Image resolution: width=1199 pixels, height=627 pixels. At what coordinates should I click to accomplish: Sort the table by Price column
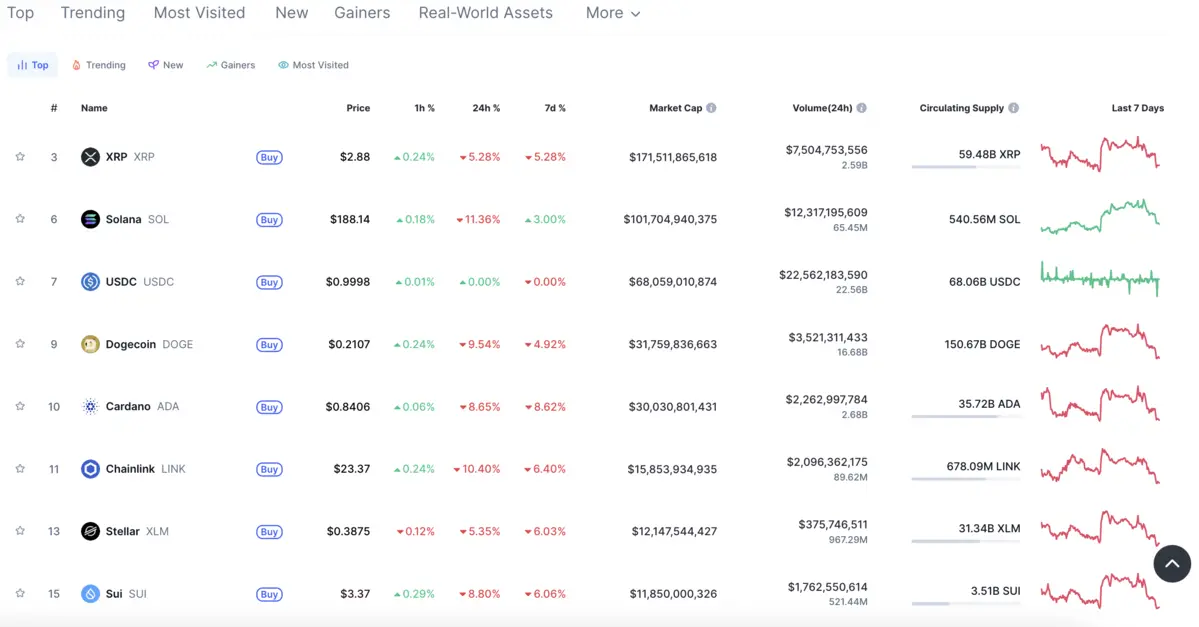click(x=358, y=108)
